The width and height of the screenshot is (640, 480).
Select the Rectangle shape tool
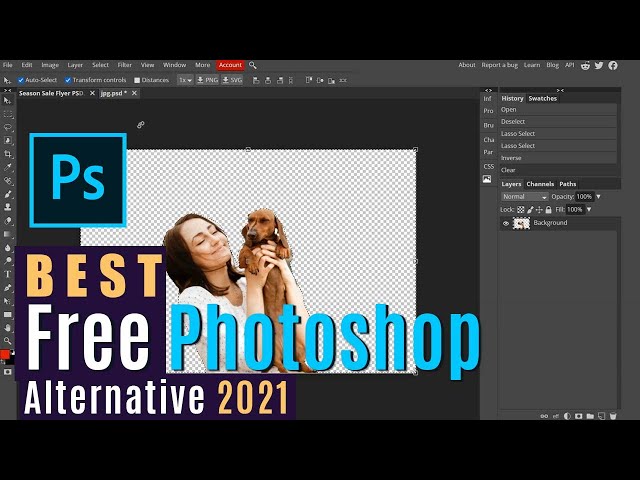pos(8,314)
